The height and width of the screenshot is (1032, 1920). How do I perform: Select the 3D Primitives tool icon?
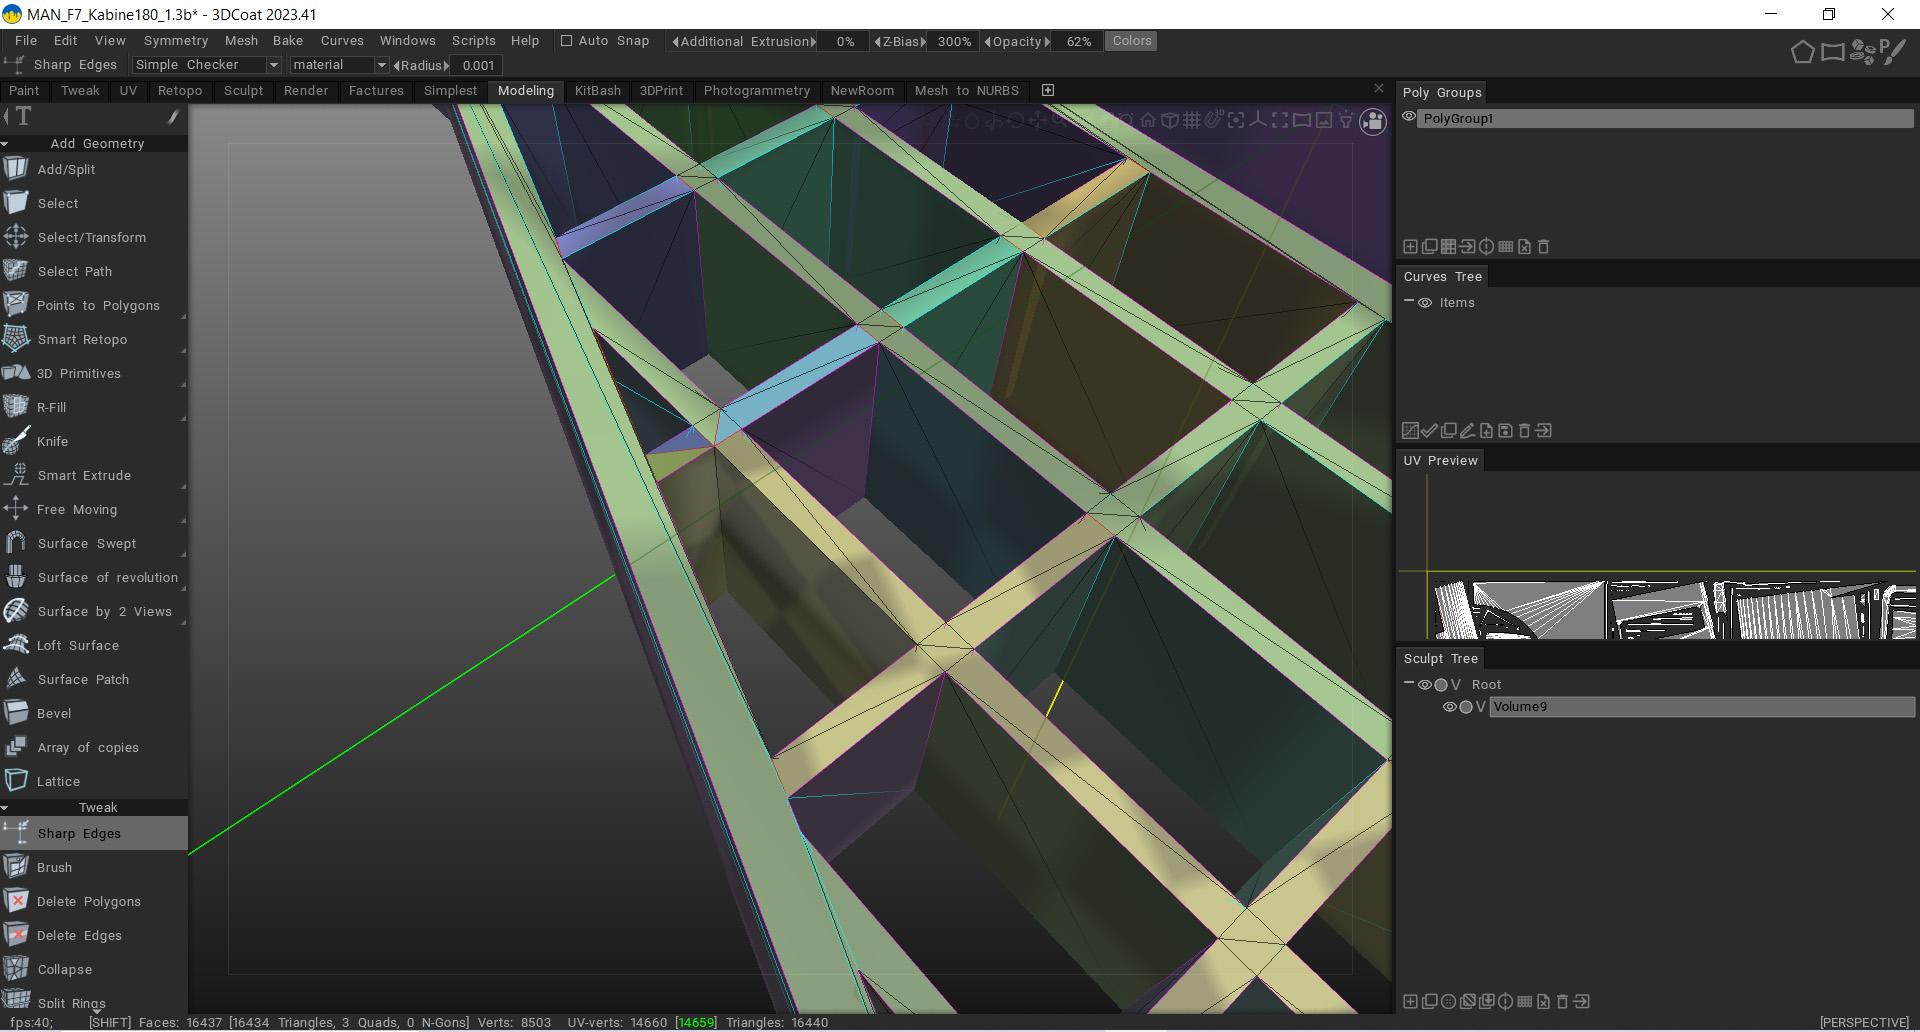click(16, 373)
